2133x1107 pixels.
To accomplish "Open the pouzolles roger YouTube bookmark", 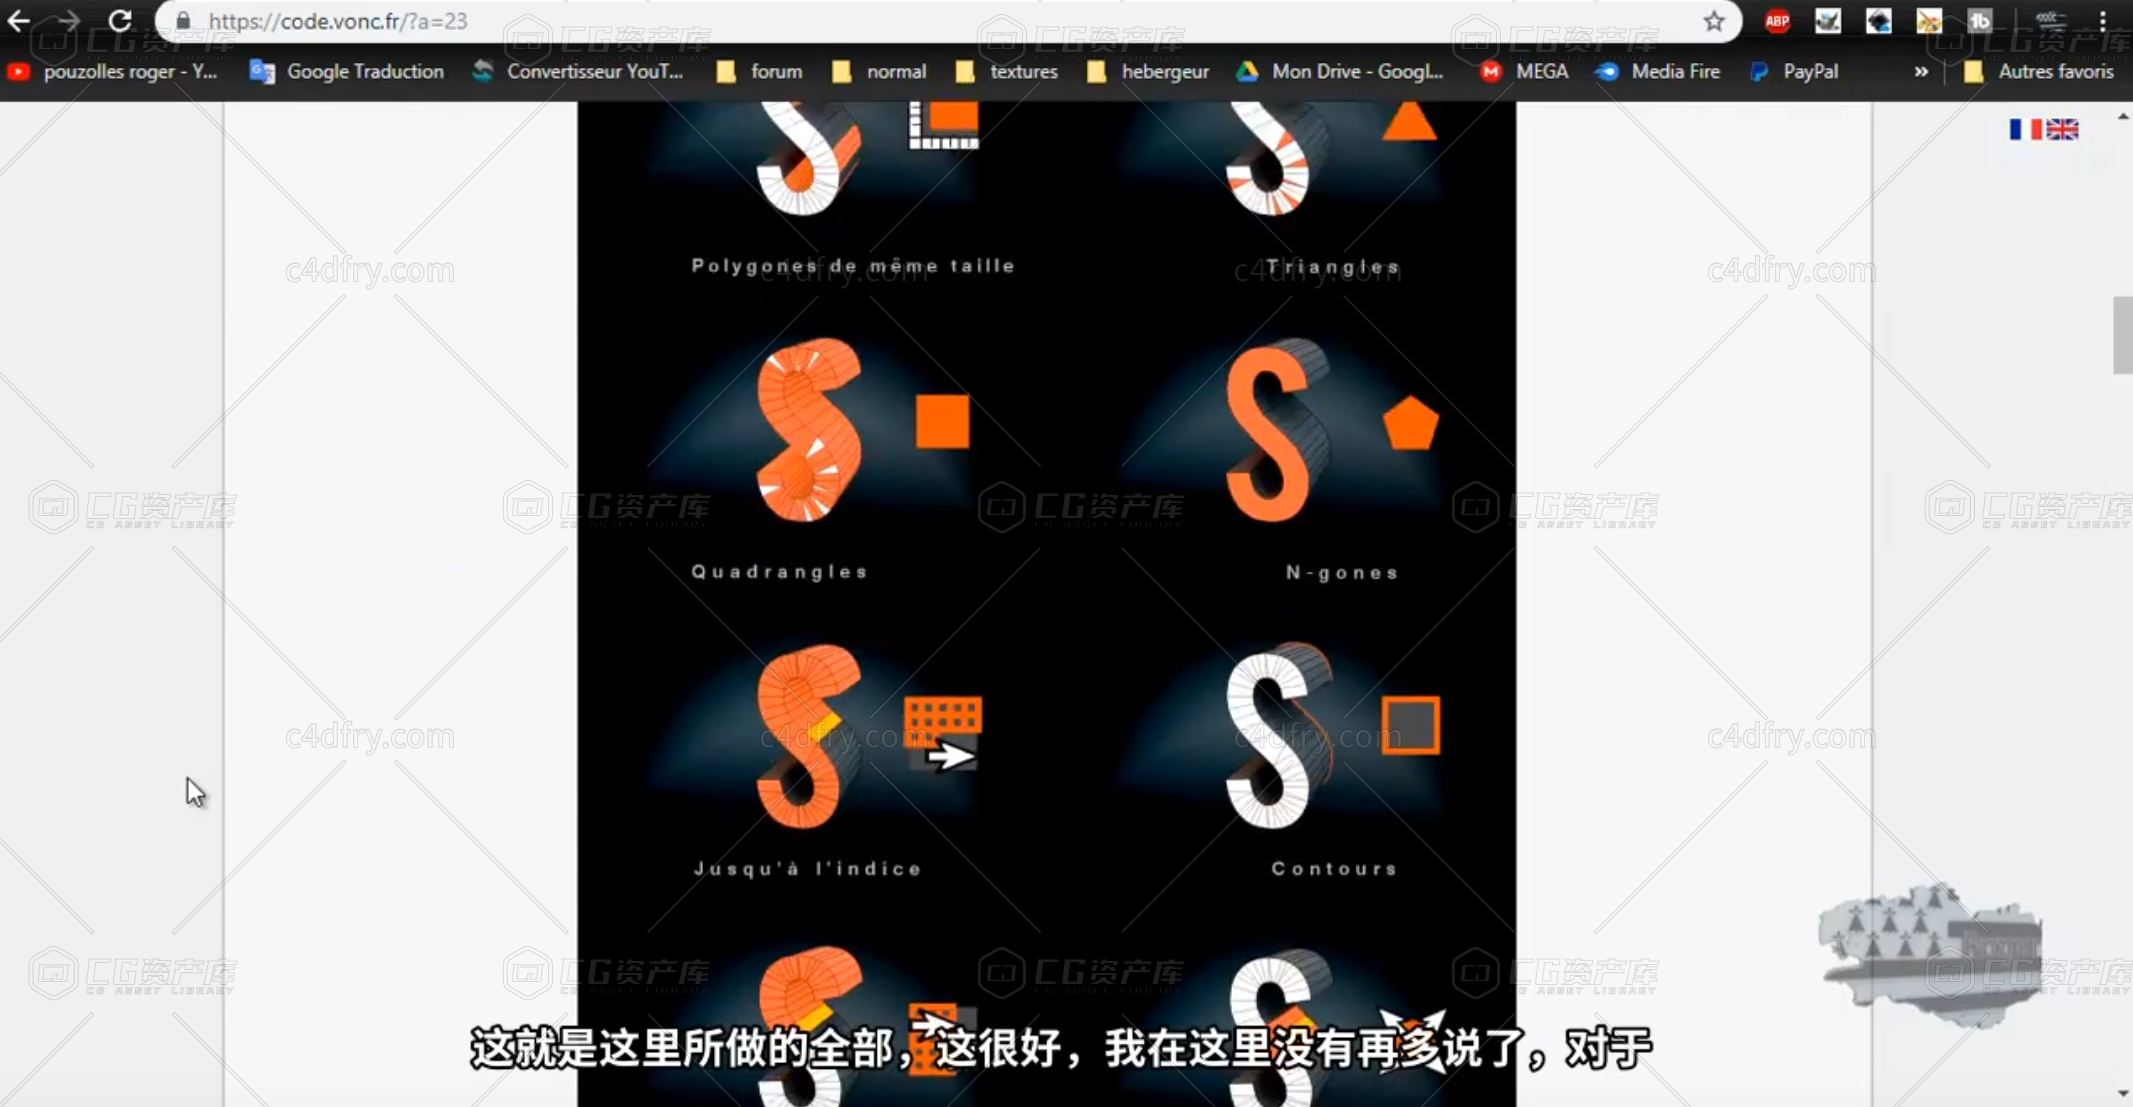I will click(113, 71).
